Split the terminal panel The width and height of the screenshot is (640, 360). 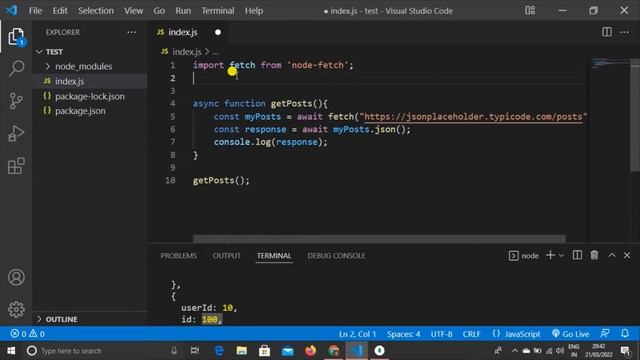pos(577,255)
